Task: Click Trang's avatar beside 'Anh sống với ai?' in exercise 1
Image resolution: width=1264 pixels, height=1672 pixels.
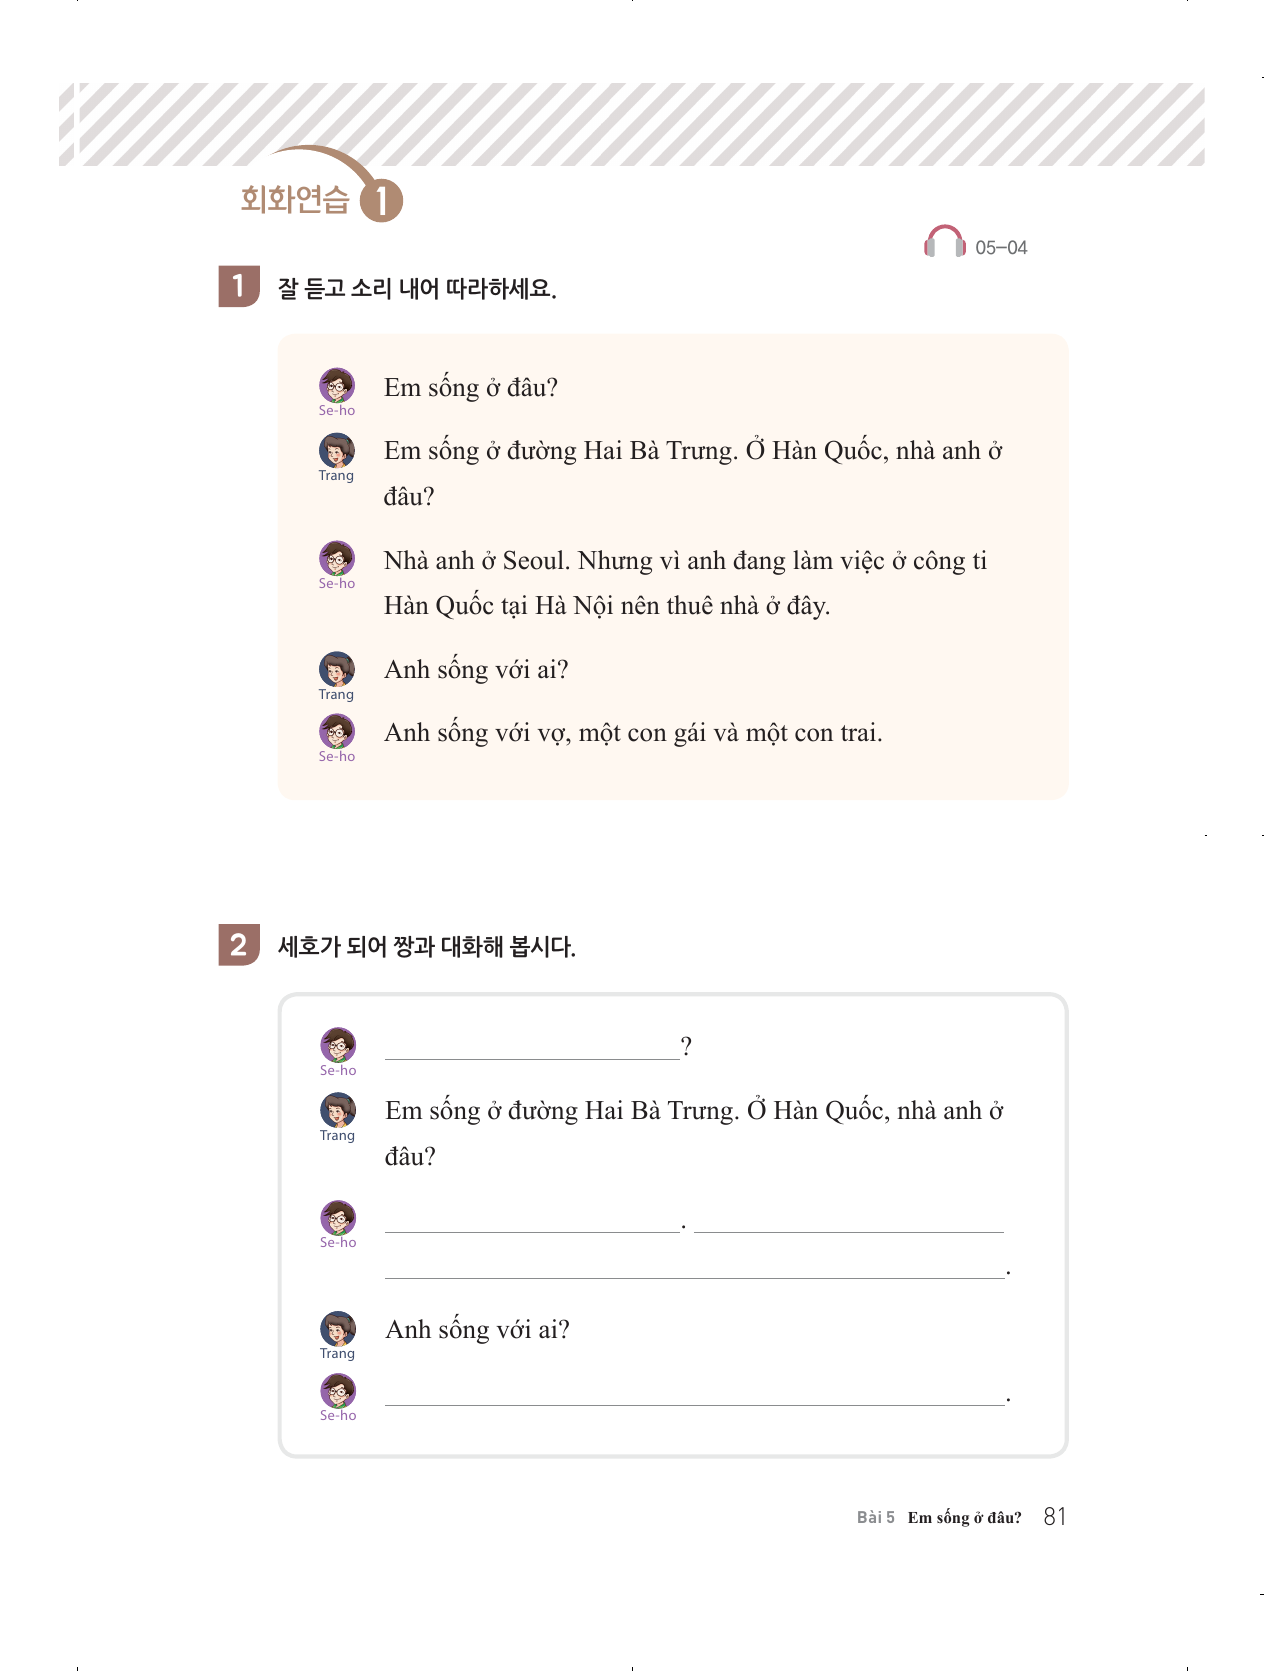Action: pos(337,670)
